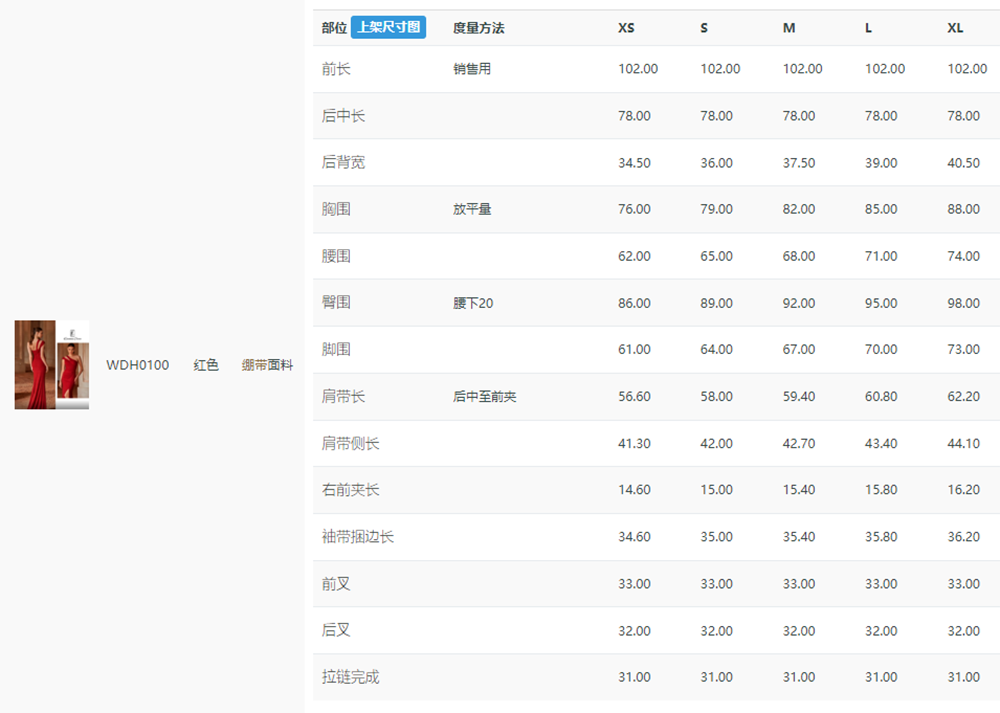Click the XL size column header
This screenshot has height=713, width=1000.
pyautogui.click(x=955, y=28)
